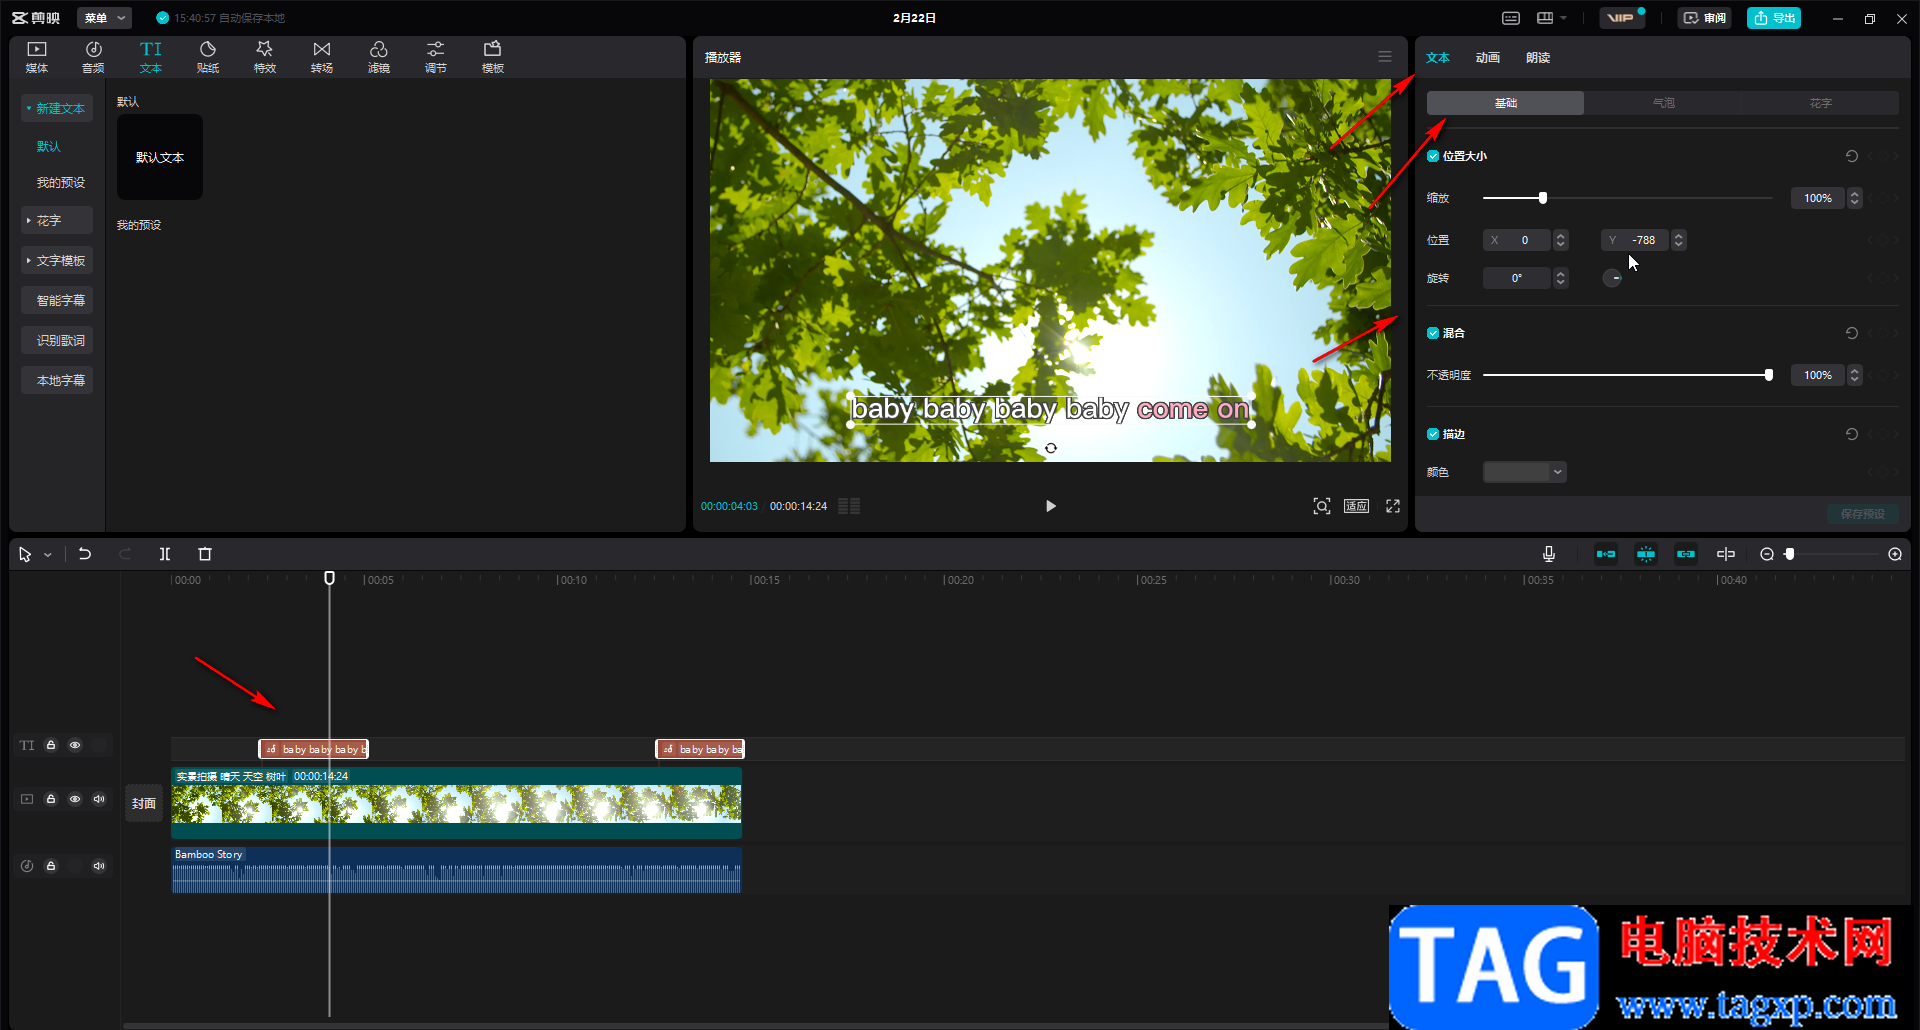The width and height of the screenshot is (1920, 1030).
Task: Open 智能字幕 smart captions
Action: (57, 300)
